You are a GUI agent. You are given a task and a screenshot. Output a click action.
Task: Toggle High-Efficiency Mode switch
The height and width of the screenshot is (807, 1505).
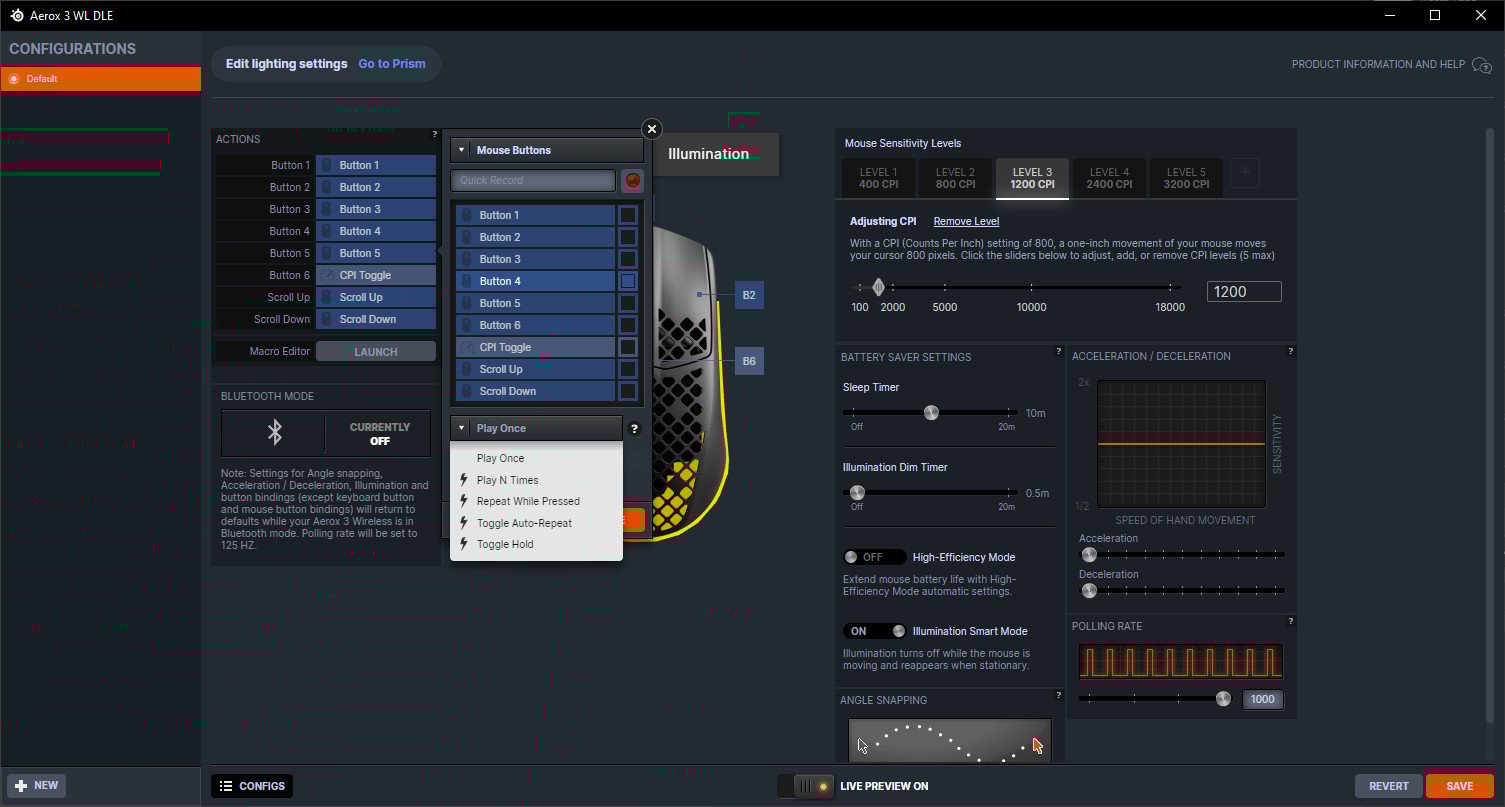874,557
